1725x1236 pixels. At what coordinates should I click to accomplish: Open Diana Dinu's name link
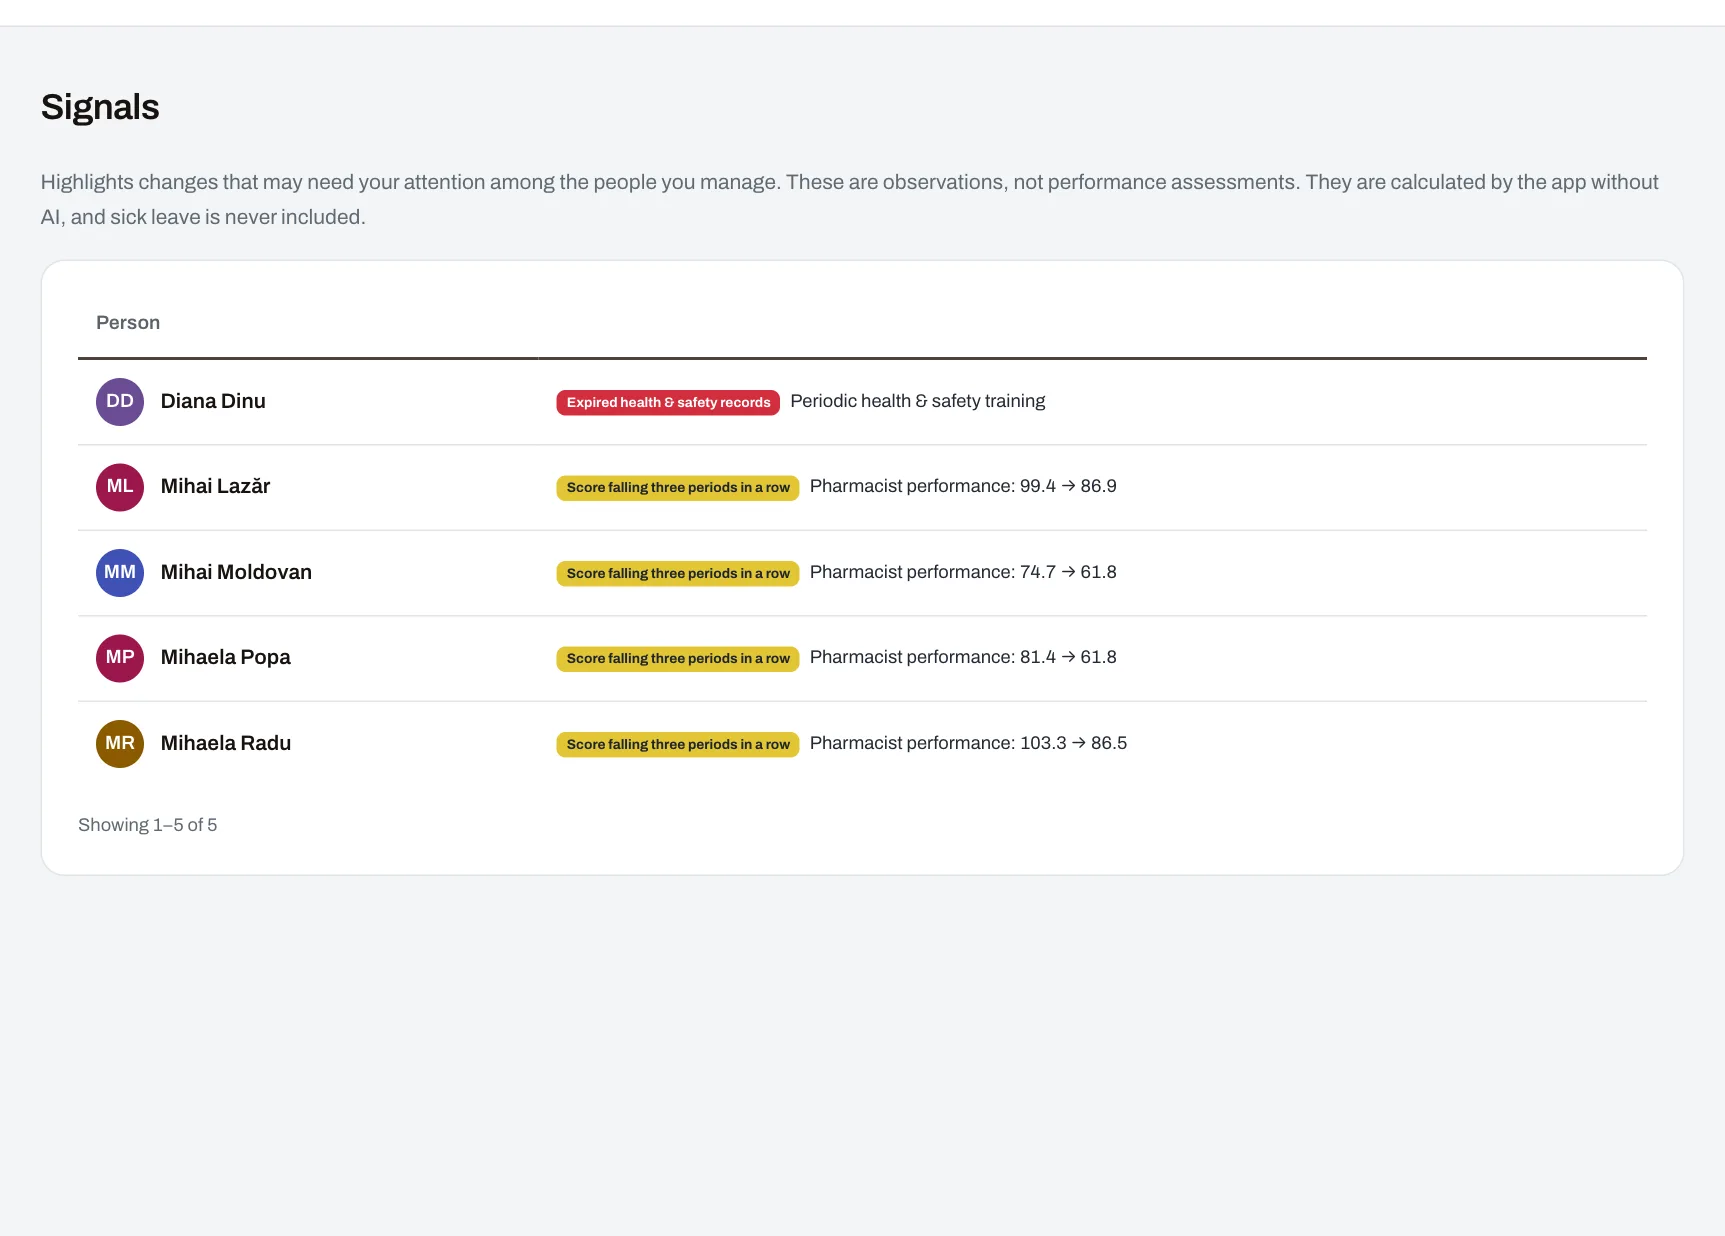pos(213,401)
